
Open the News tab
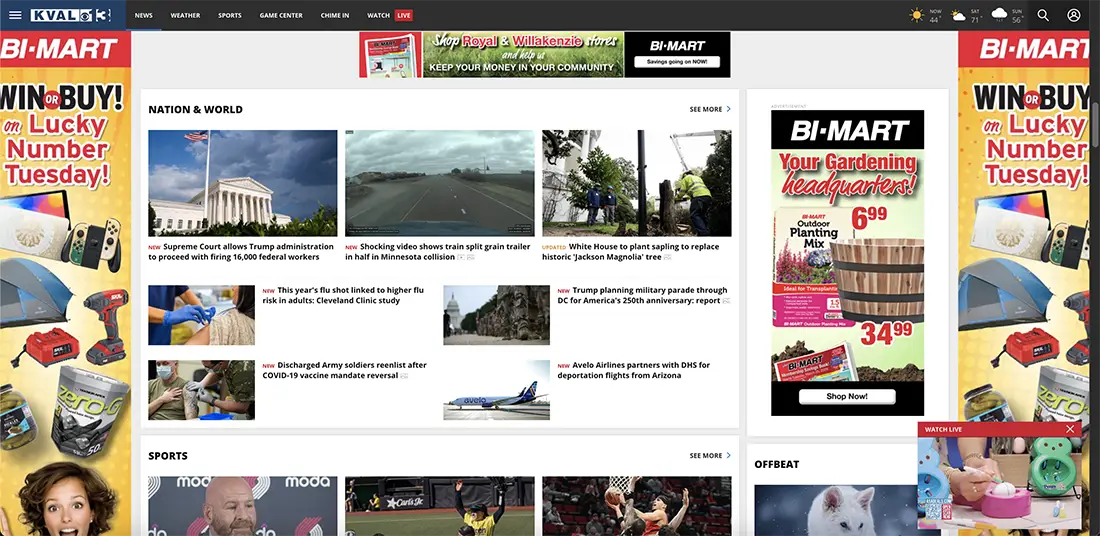pos(144,15)
